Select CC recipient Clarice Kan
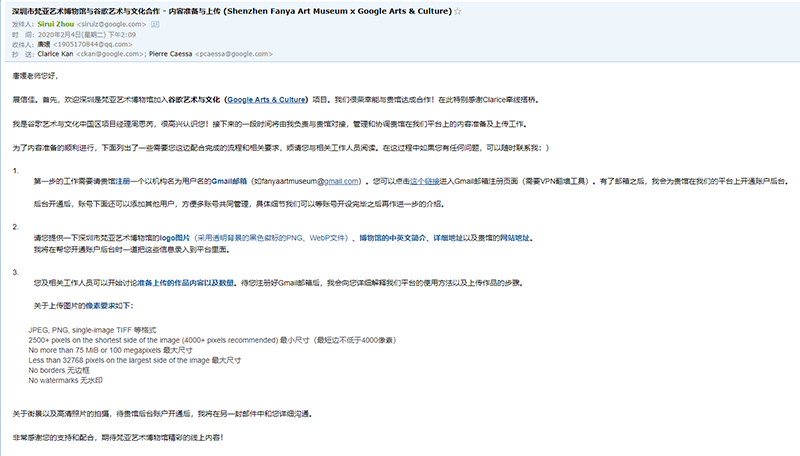 point(55,54)
